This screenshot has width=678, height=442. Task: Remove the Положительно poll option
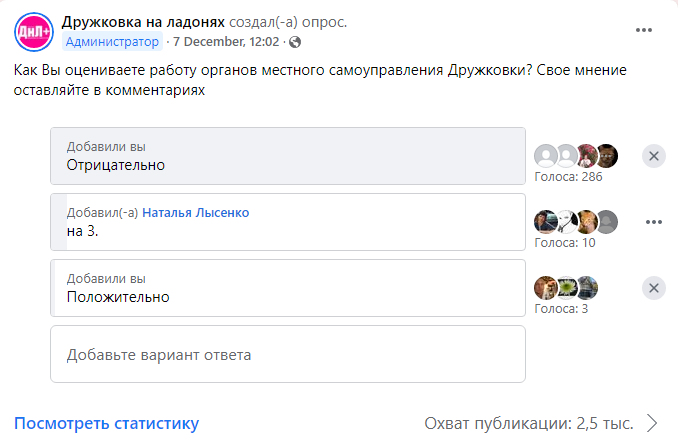click(653, 288)
